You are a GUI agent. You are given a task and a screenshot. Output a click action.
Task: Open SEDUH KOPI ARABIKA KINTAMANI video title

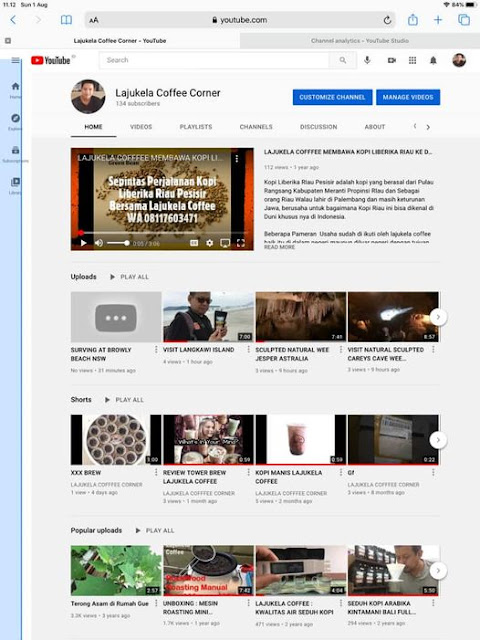(x=382, y=607)
